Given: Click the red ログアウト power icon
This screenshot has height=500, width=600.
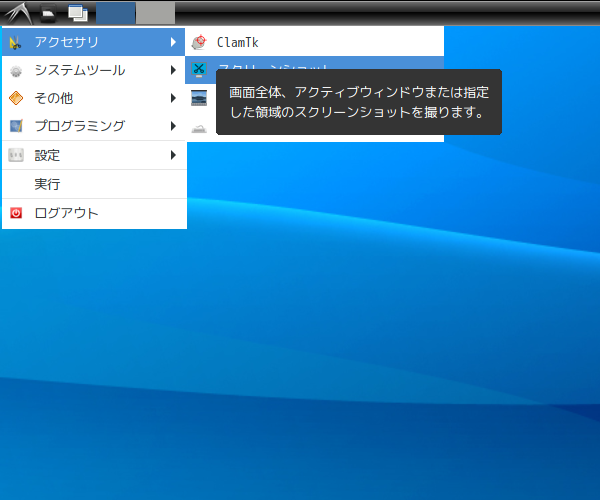Looking at the screenshot, I should tap(16, 213).
